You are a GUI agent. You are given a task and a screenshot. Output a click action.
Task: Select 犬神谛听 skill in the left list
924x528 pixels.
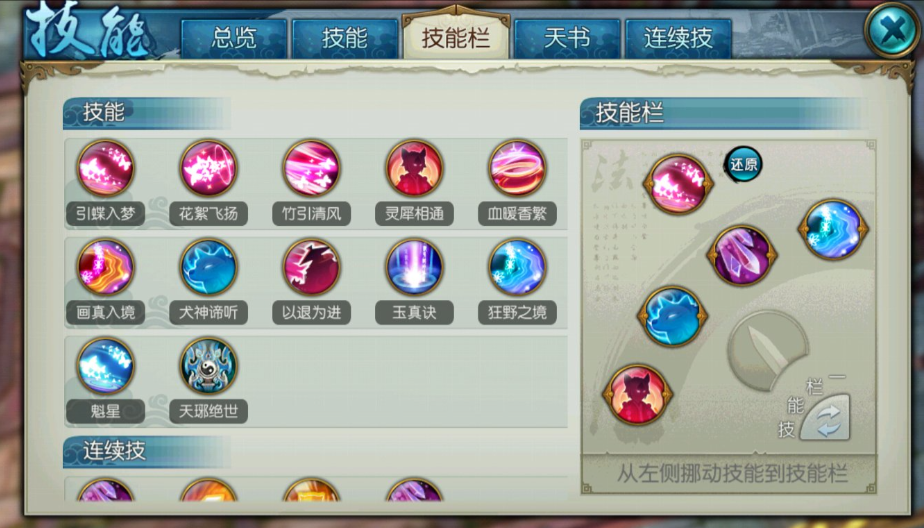point(209,267)
